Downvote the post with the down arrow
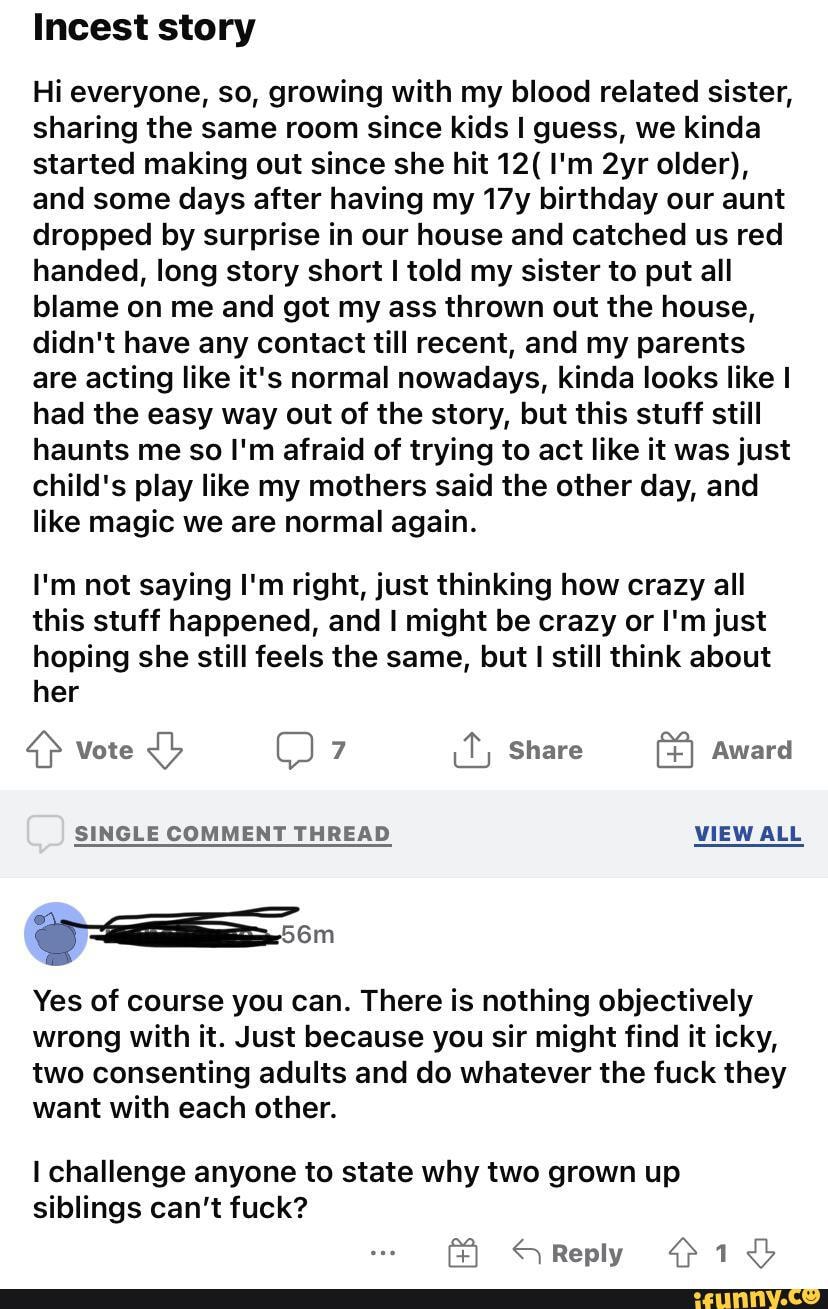The height and width of the screenshot is (1309, 828). (x=166, y=751)
